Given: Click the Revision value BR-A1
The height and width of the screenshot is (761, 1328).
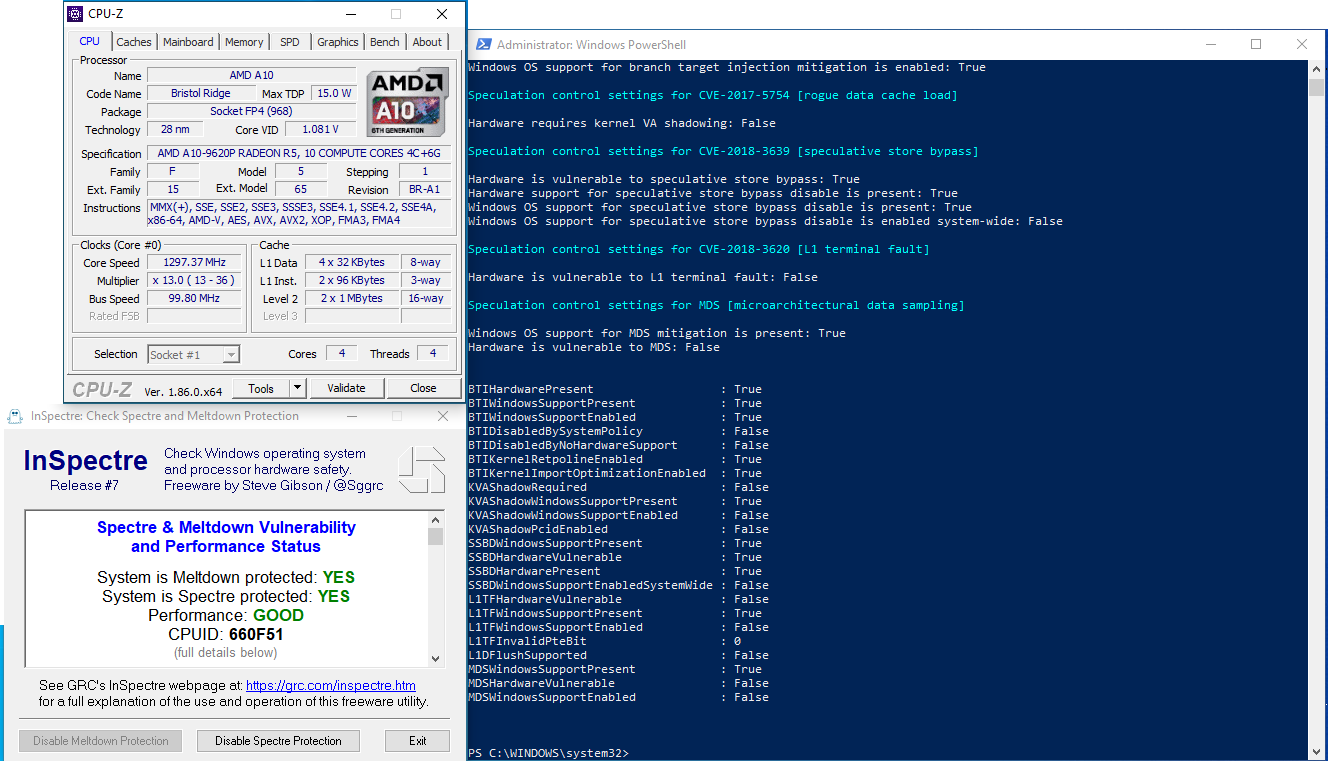Looking at the screenshot, I should (427, 190).
